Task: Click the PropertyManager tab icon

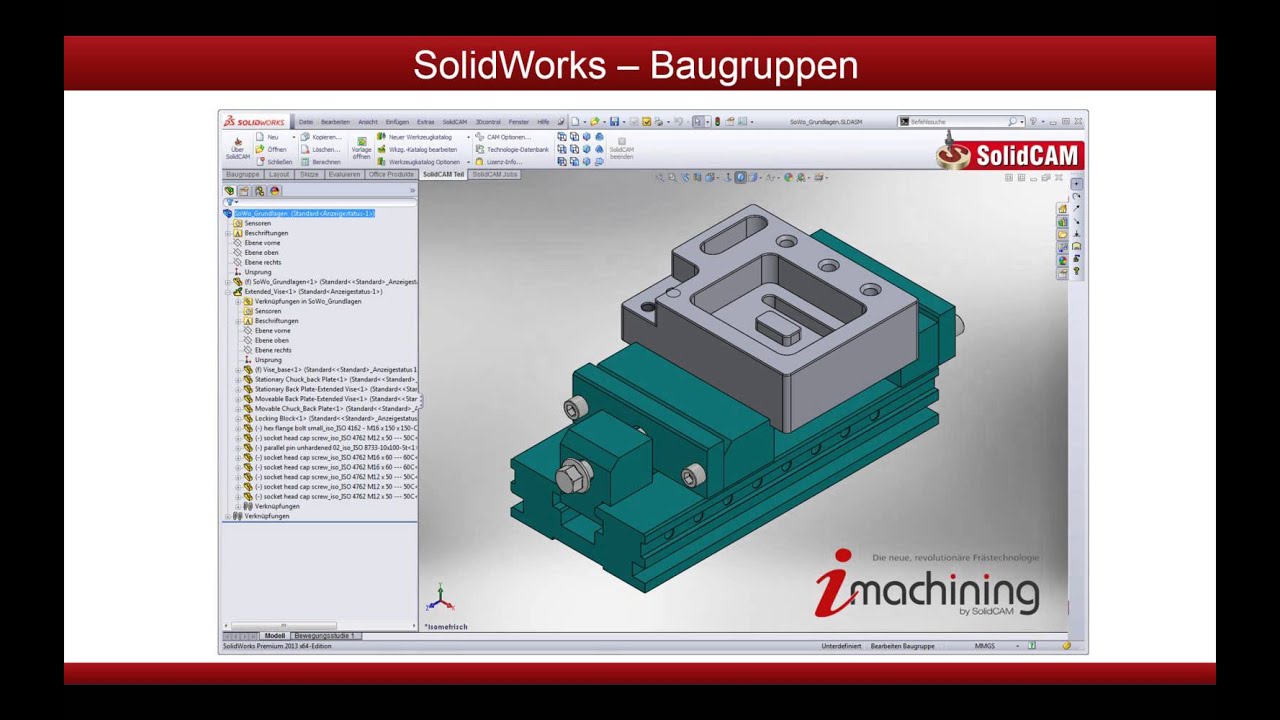Action: point(244,191)
